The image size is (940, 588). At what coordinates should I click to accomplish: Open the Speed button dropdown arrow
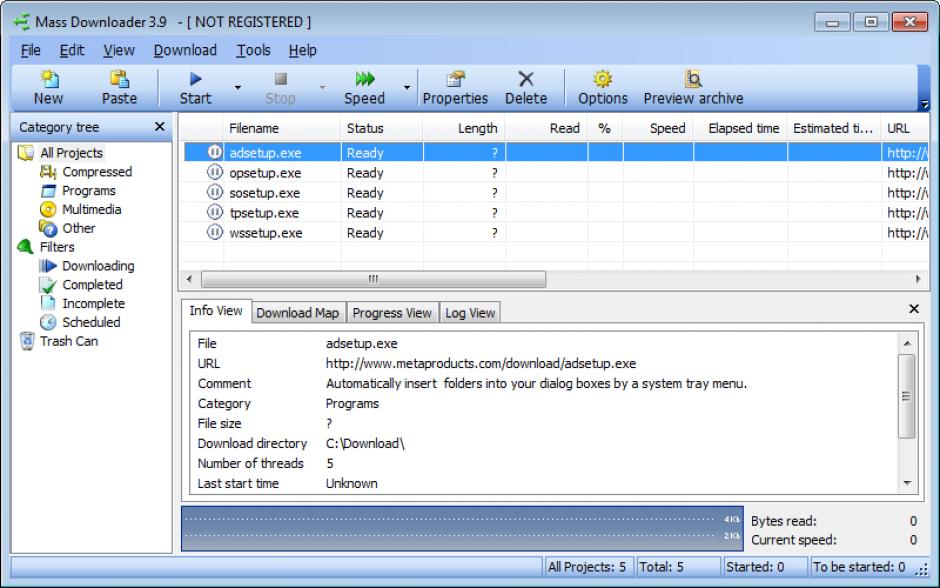point(407,88)
